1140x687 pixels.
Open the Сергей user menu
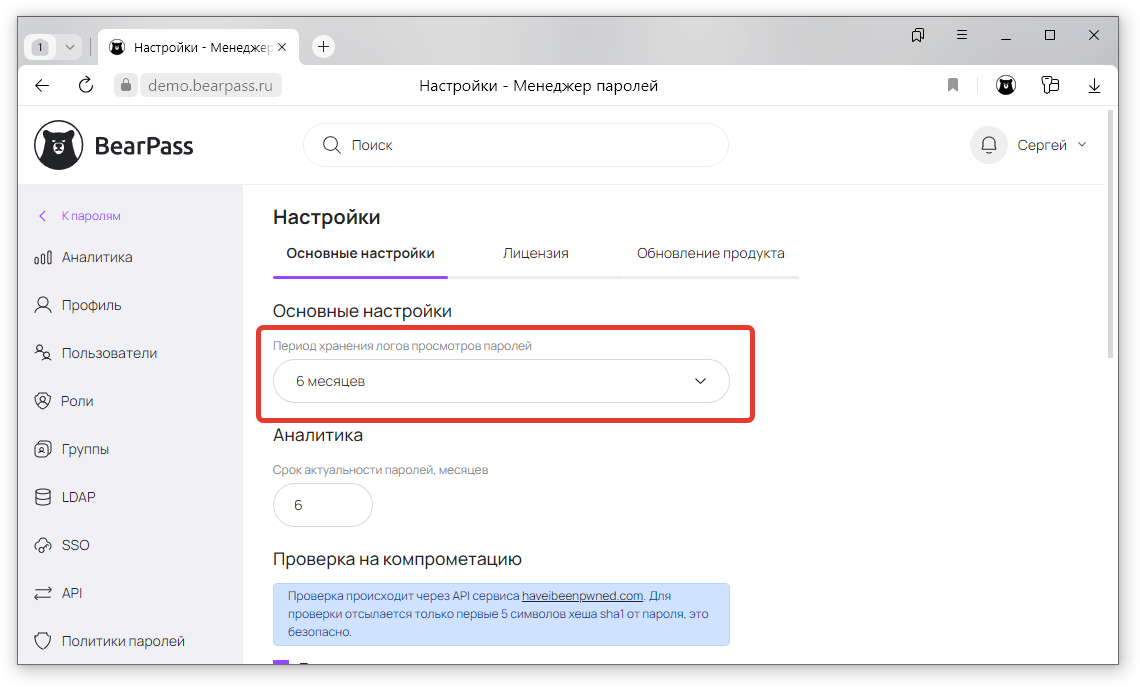coord(1051,145)
